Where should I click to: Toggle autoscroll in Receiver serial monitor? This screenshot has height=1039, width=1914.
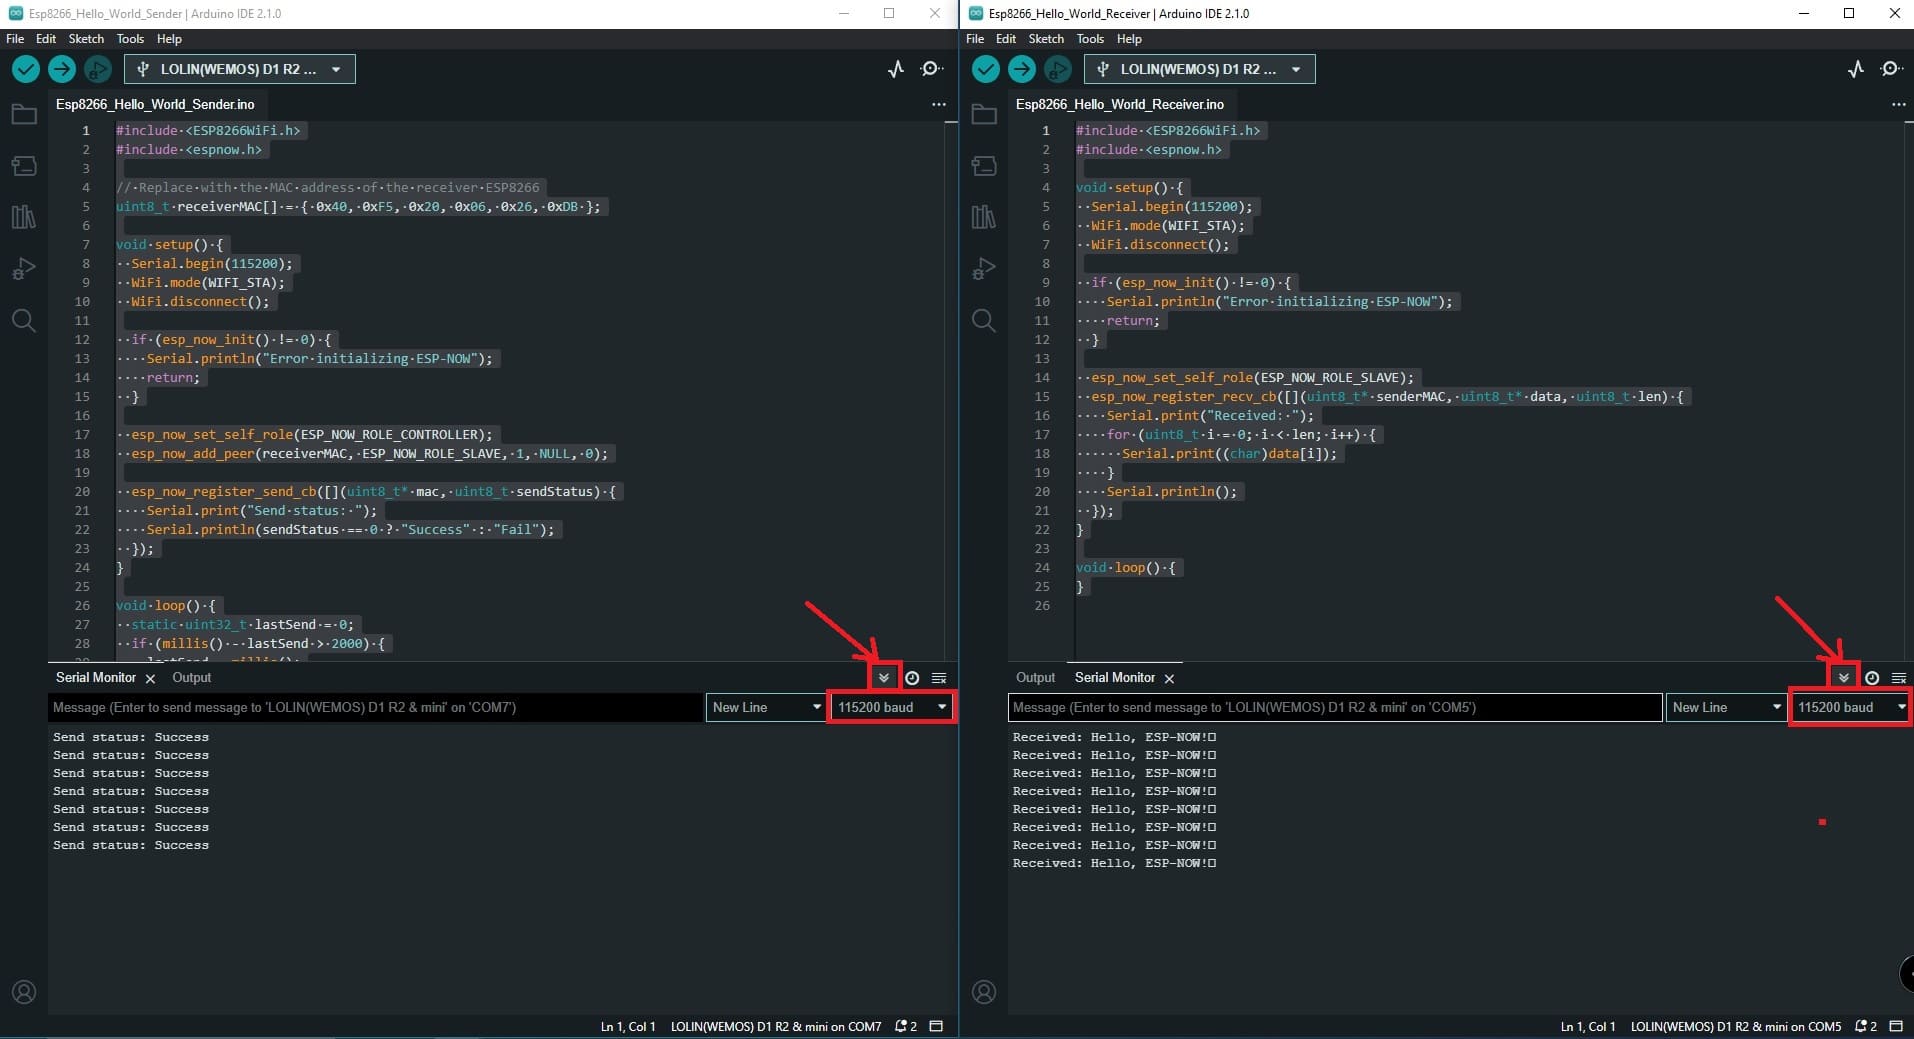pos(1843,678)
